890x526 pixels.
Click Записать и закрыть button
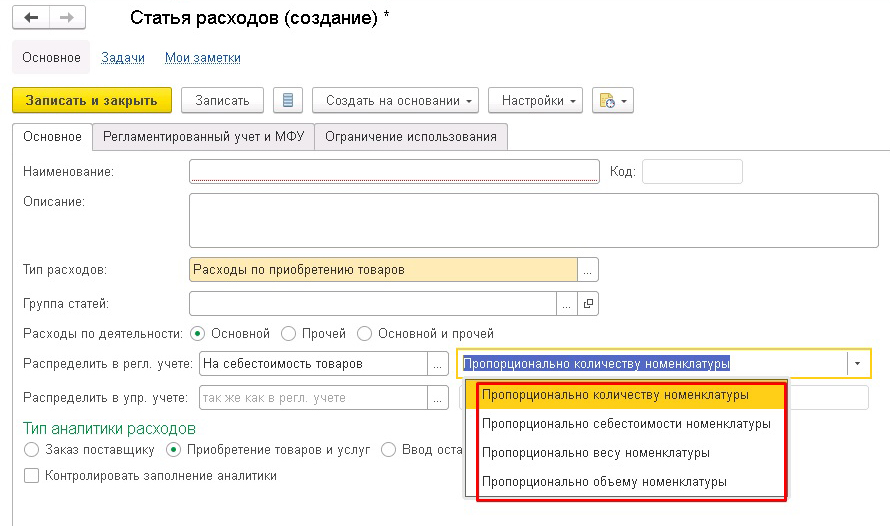tap(92, 100)
